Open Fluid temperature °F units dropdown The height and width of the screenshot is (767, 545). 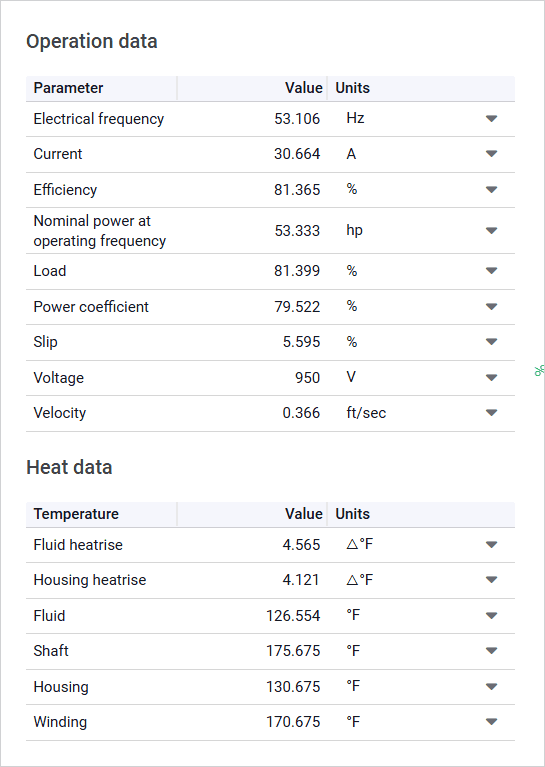(491, 615)
